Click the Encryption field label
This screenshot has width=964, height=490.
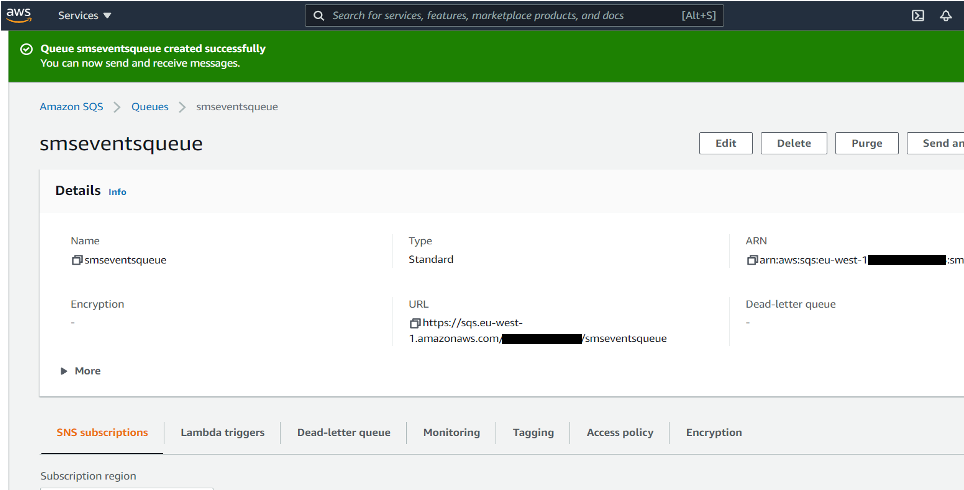coord(97,304)
